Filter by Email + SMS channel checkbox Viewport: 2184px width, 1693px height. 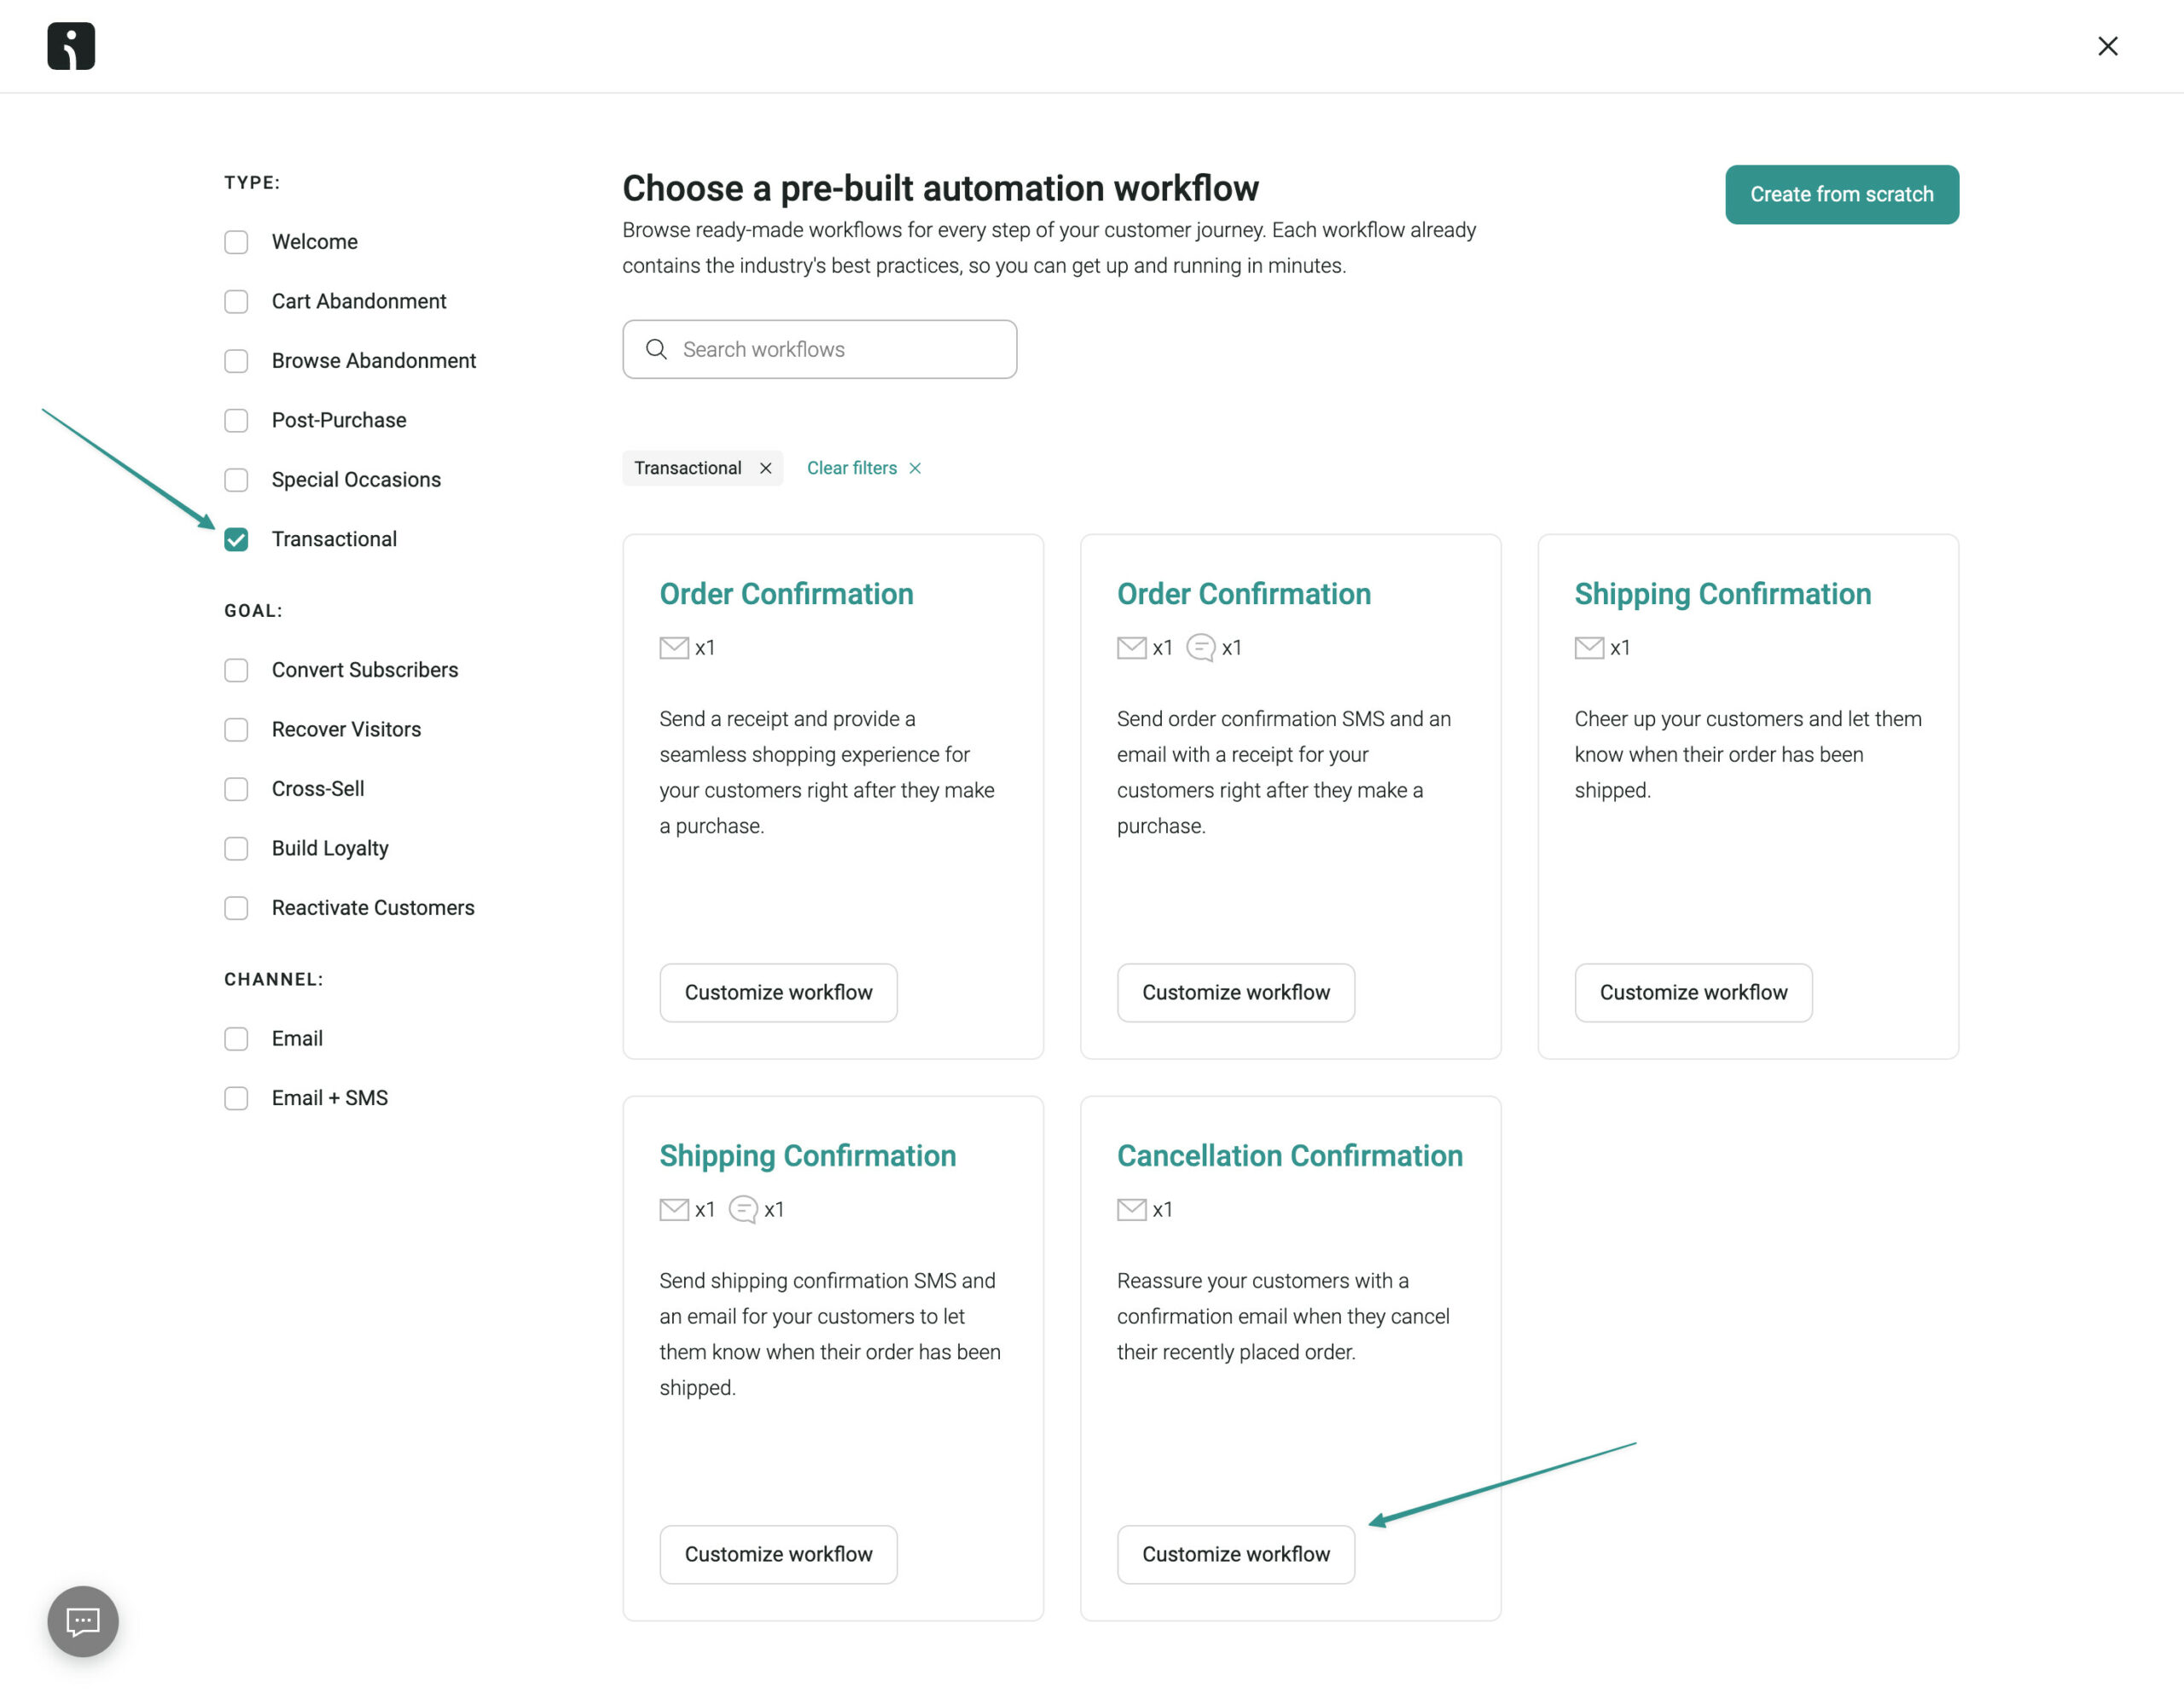[236, 1098]
